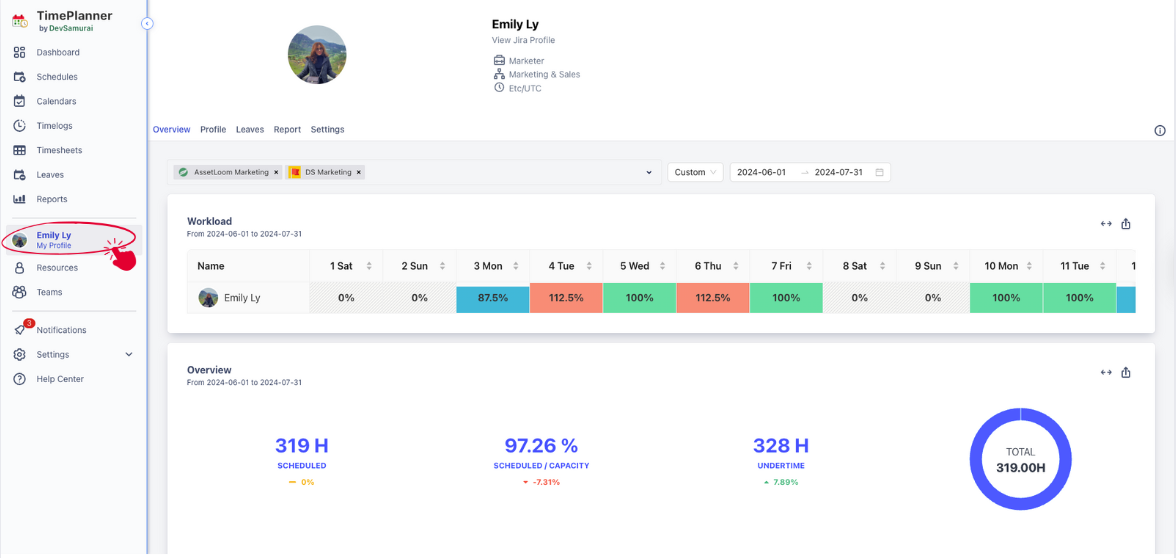Screen dimensions: 1176x558
Task: Open the Custom date range dropdown
Action: click(x=695, y=172)
